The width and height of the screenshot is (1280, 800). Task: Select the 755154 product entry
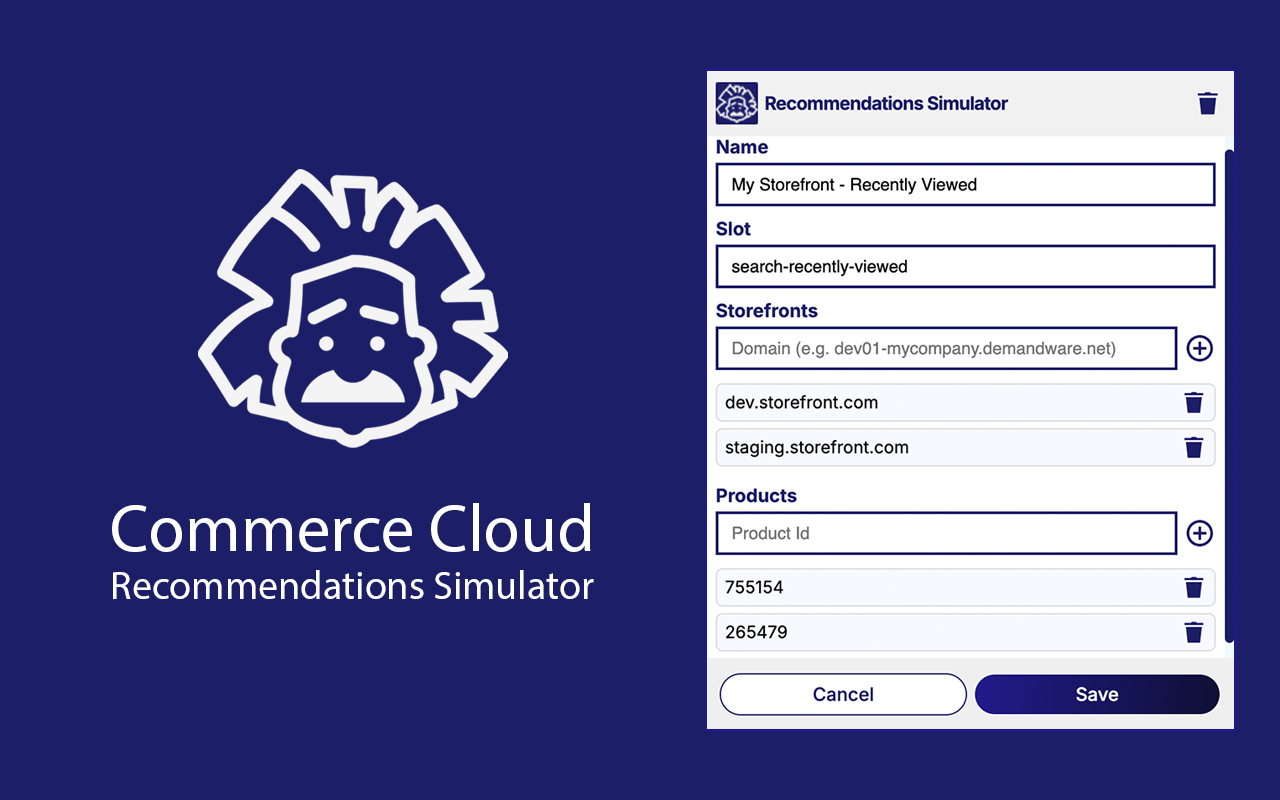[900, 587]
